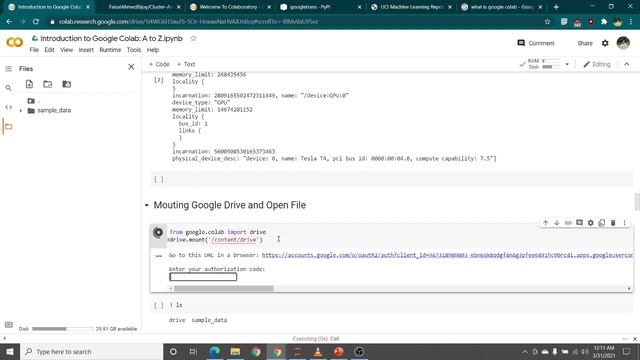640x360 pixels.
Task: Close the Files panel
Action: click(x=131, y=67)
